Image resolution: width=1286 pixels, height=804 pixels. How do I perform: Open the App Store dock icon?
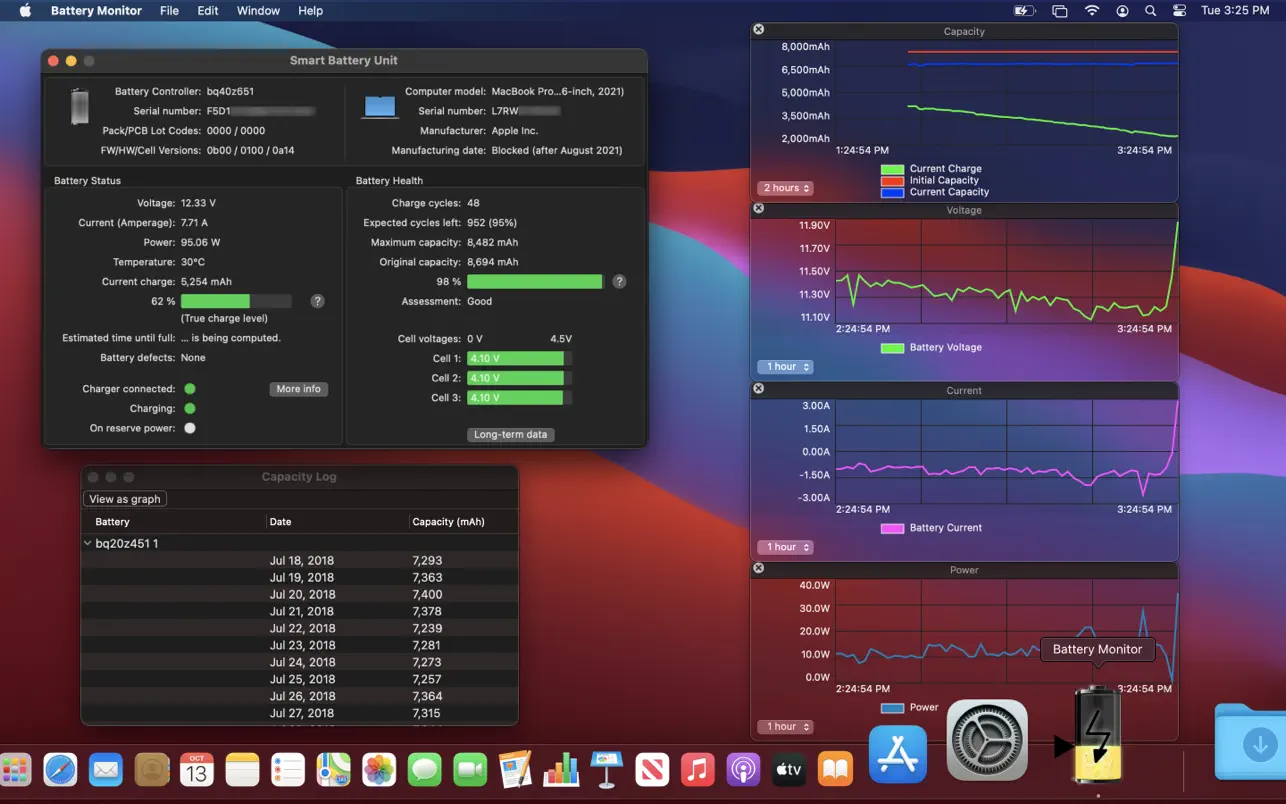point(897,753)
